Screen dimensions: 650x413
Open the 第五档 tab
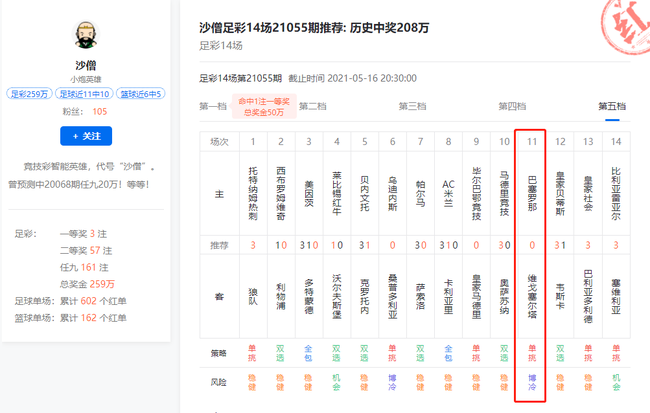tap(612, 106)
